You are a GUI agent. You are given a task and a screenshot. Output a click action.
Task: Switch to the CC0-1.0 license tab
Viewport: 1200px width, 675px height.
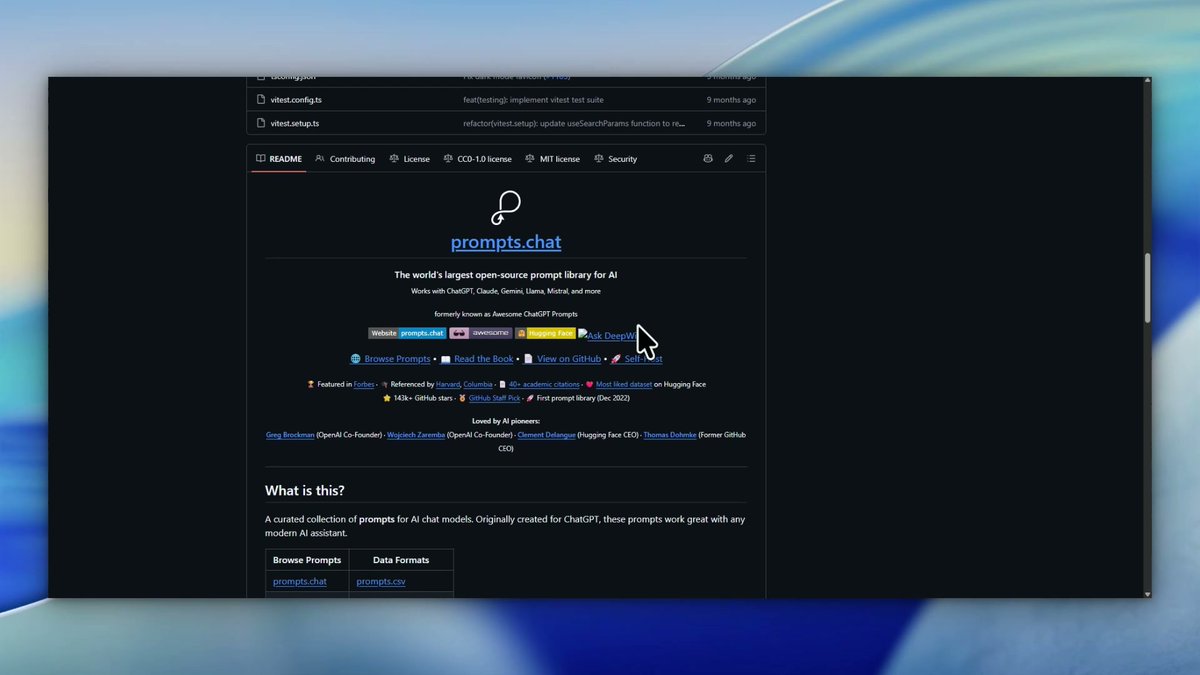point(477,159)
